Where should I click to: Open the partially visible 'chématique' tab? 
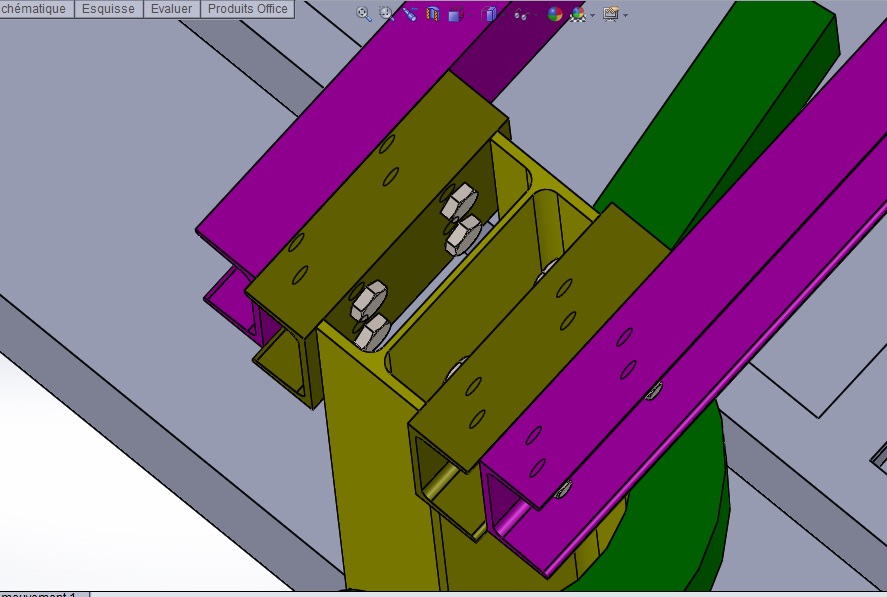pos(37,9)
